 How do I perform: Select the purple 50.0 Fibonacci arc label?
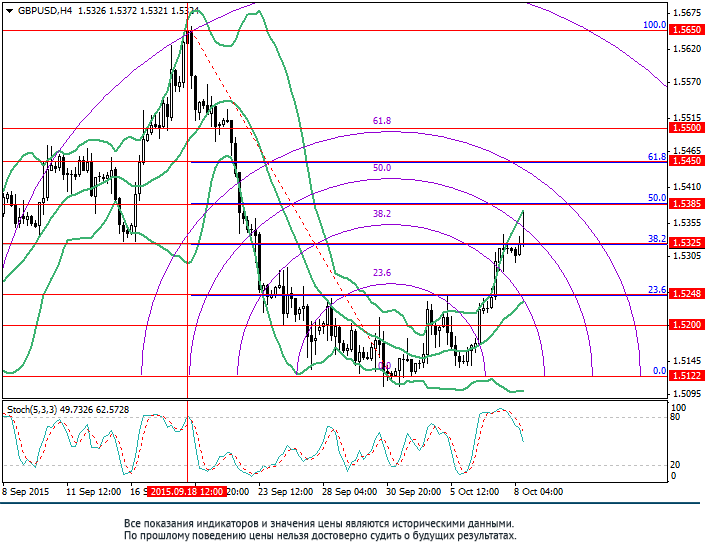point(382,168)
